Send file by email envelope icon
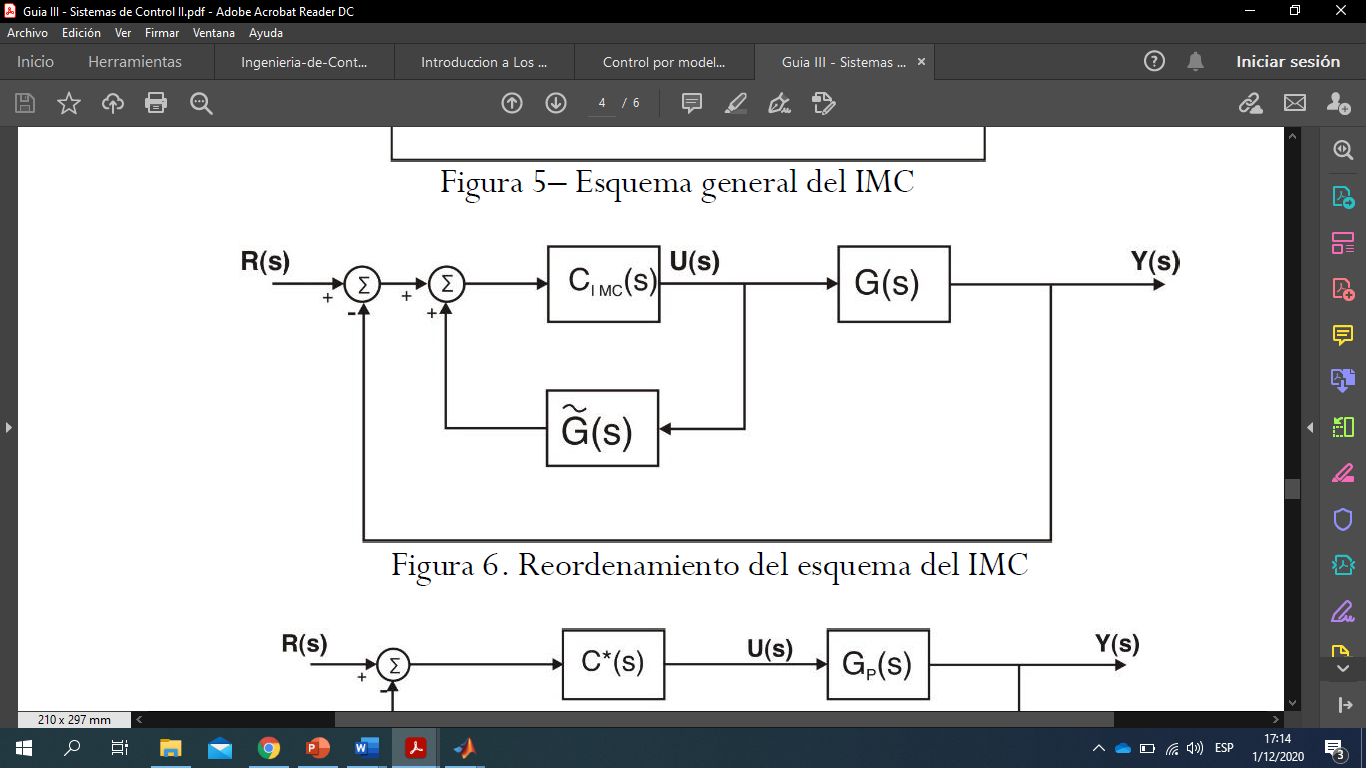Image resolution: width=1366 pixels, height=768 pixels. (1295, 103)
